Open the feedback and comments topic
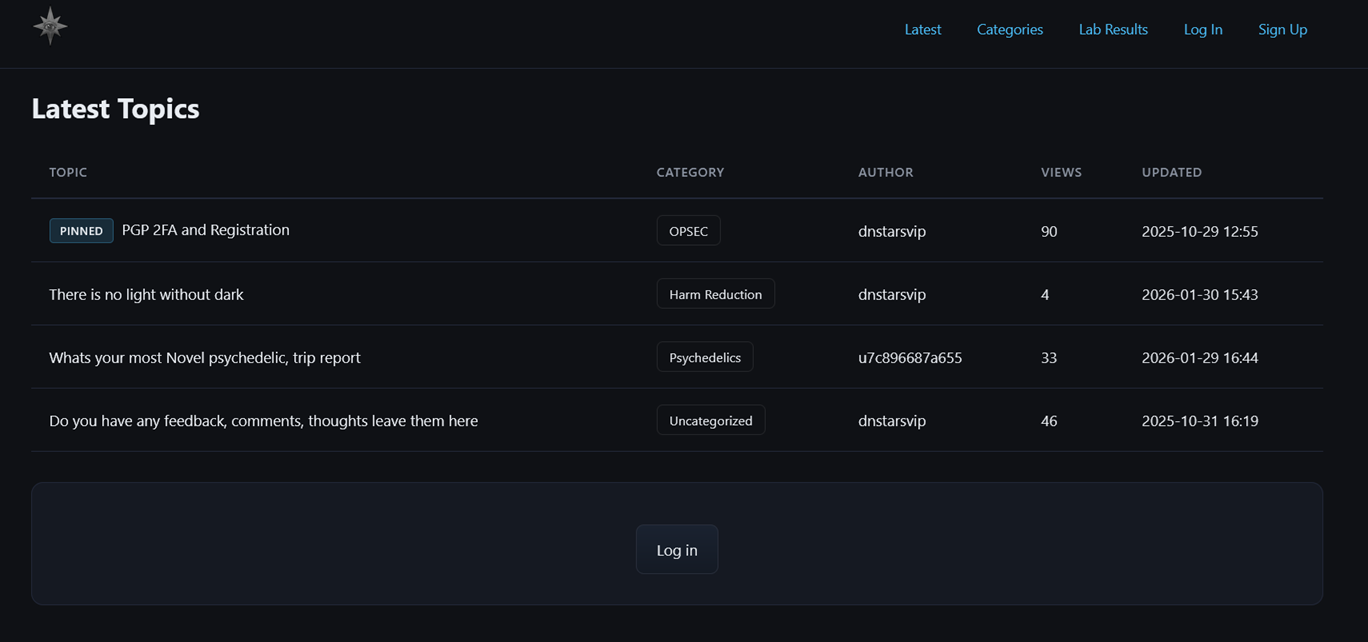This screenshot has width=1368, height=642. pos(263,420)
